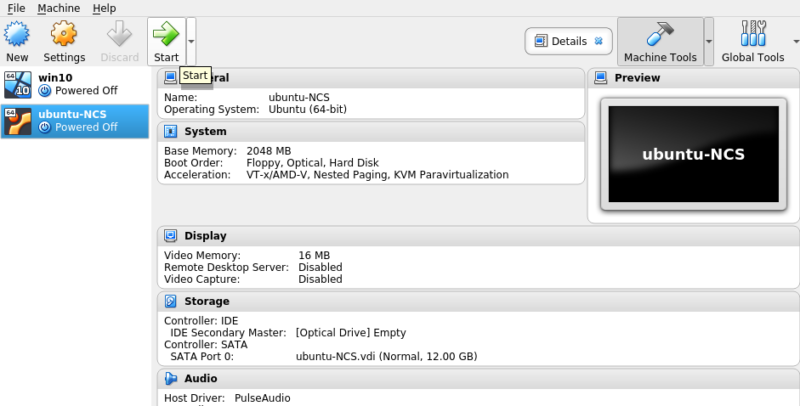Click the Details button
The width and height of the screenshot is (800, 406).
[568, 41]
